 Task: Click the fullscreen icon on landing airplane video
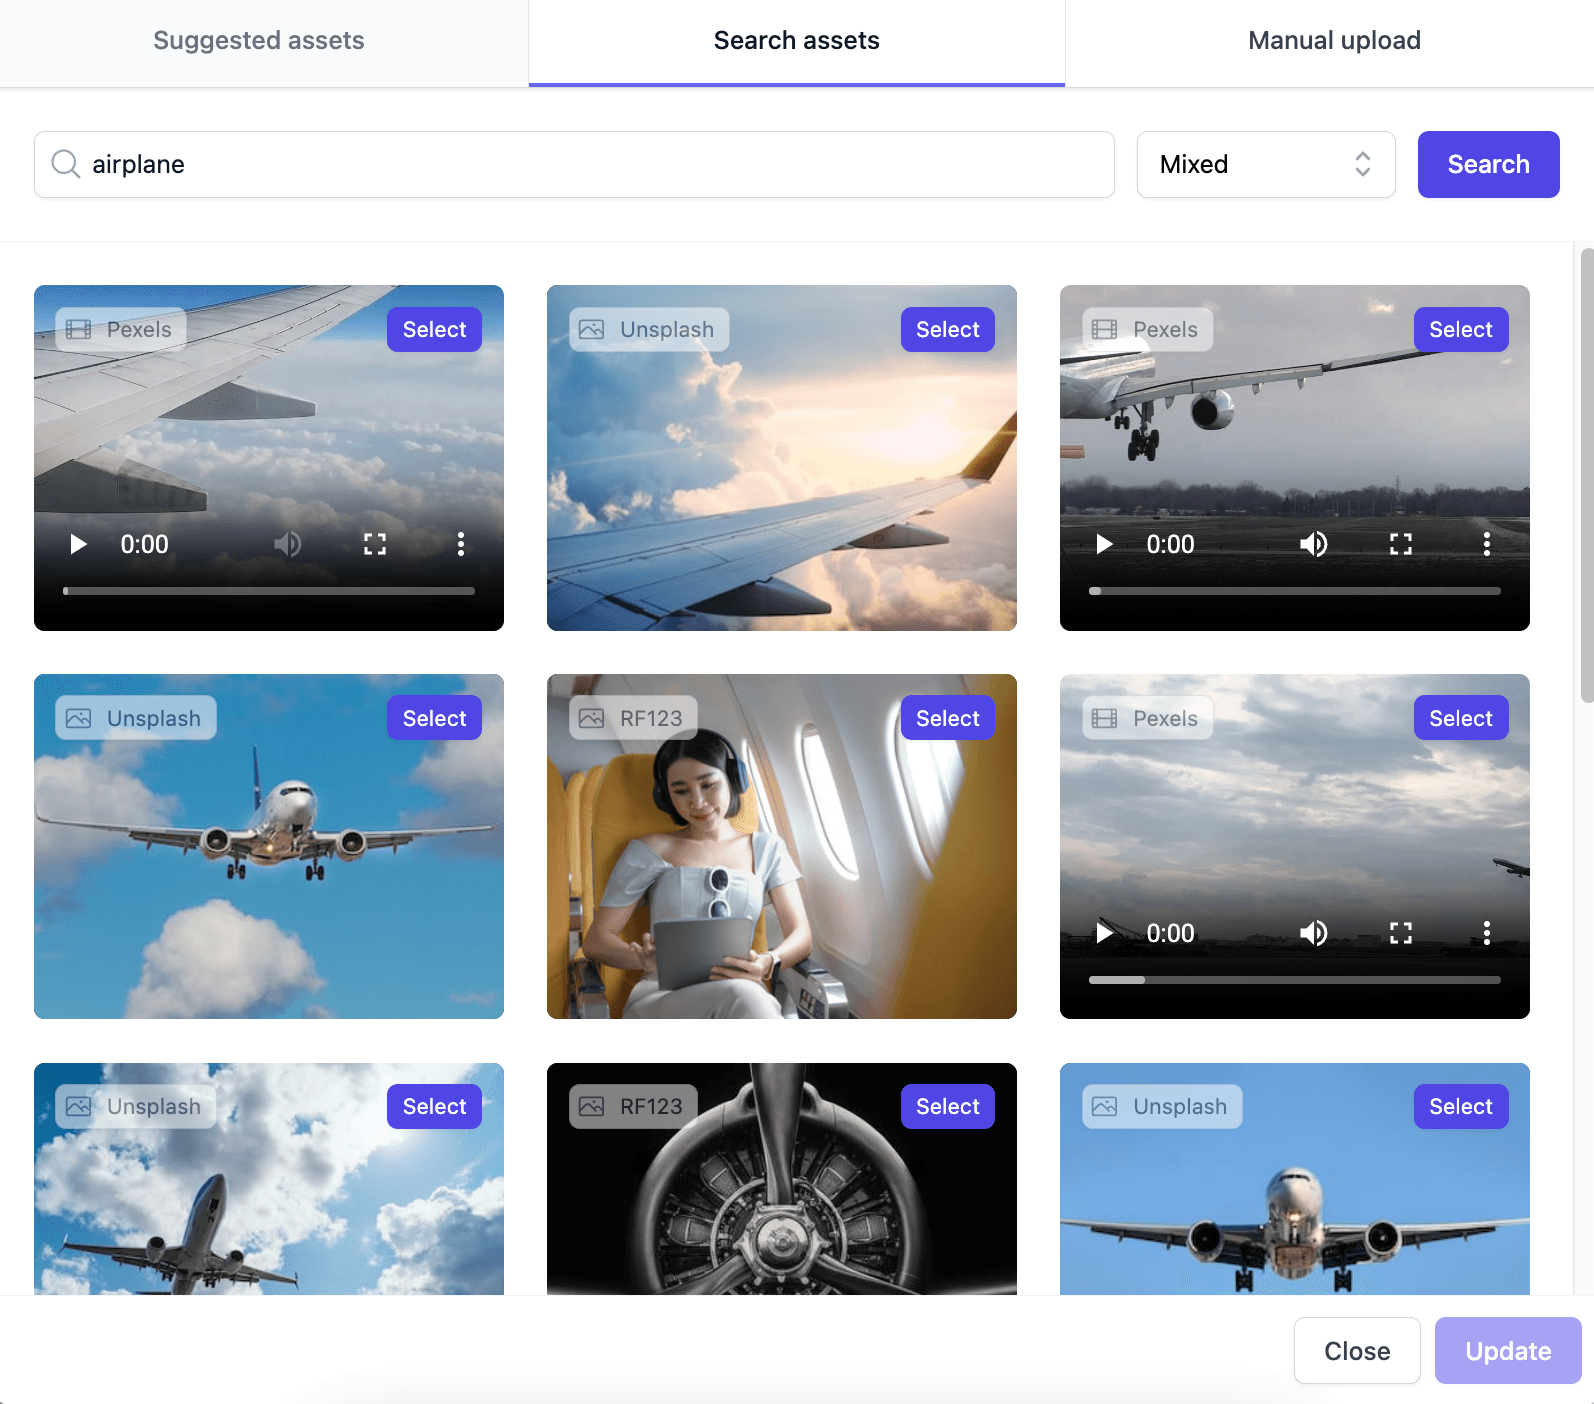pyautogui.click(x=1400, y=544)
